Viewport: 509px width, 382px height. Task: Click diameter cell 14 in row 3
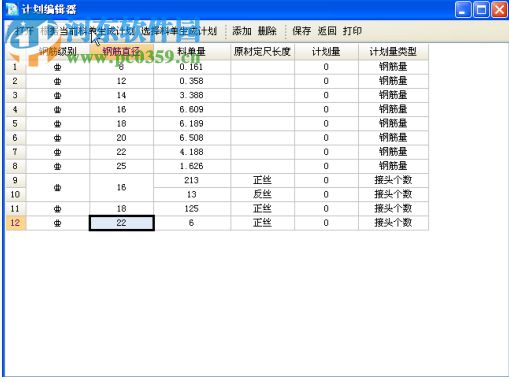tap(122, 95)
